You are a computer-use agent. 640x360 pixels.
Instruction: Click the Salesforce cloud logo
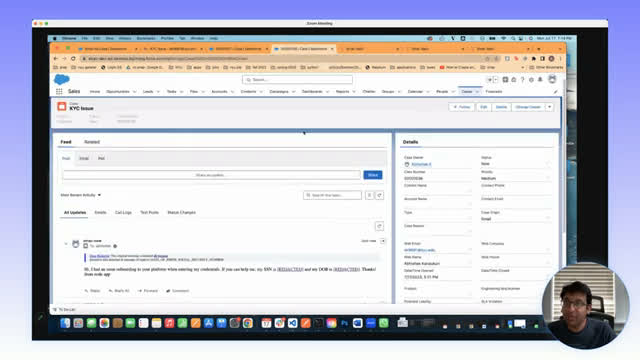[x=62, y=79]
